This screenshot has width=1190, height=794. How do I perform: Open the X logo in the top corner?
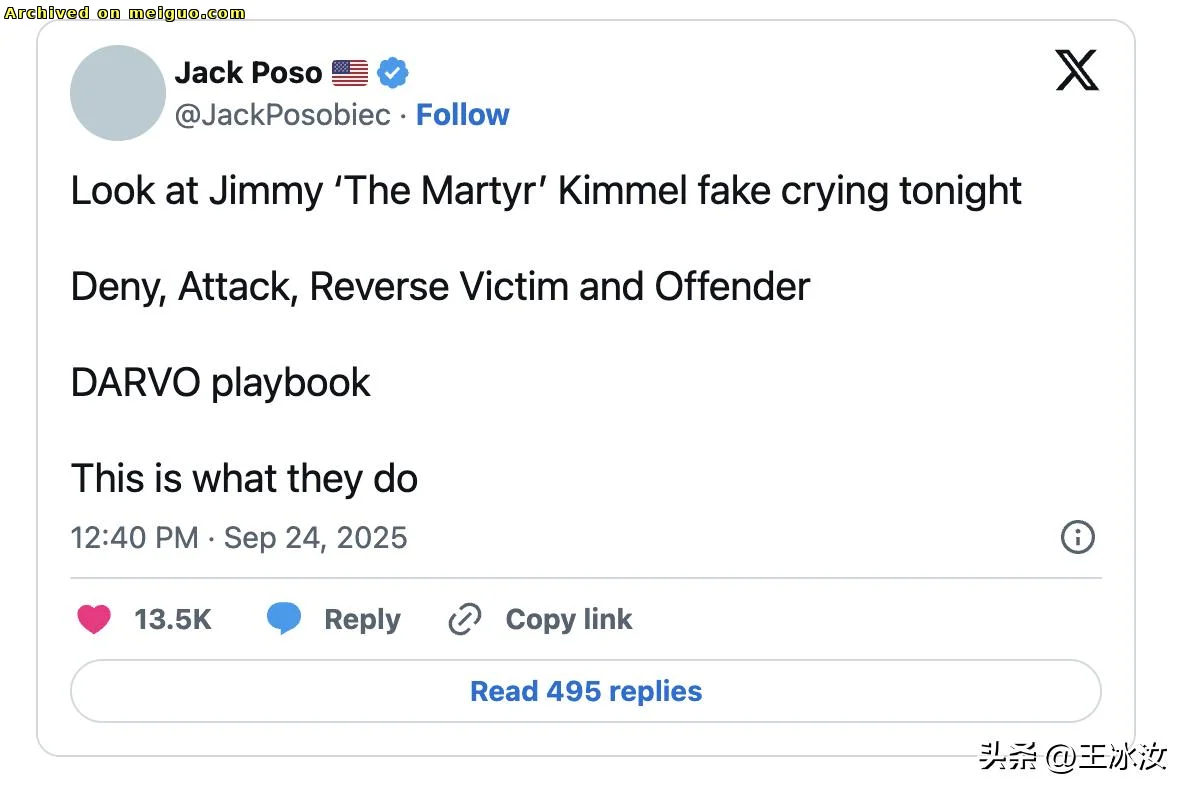point(1077,71)
